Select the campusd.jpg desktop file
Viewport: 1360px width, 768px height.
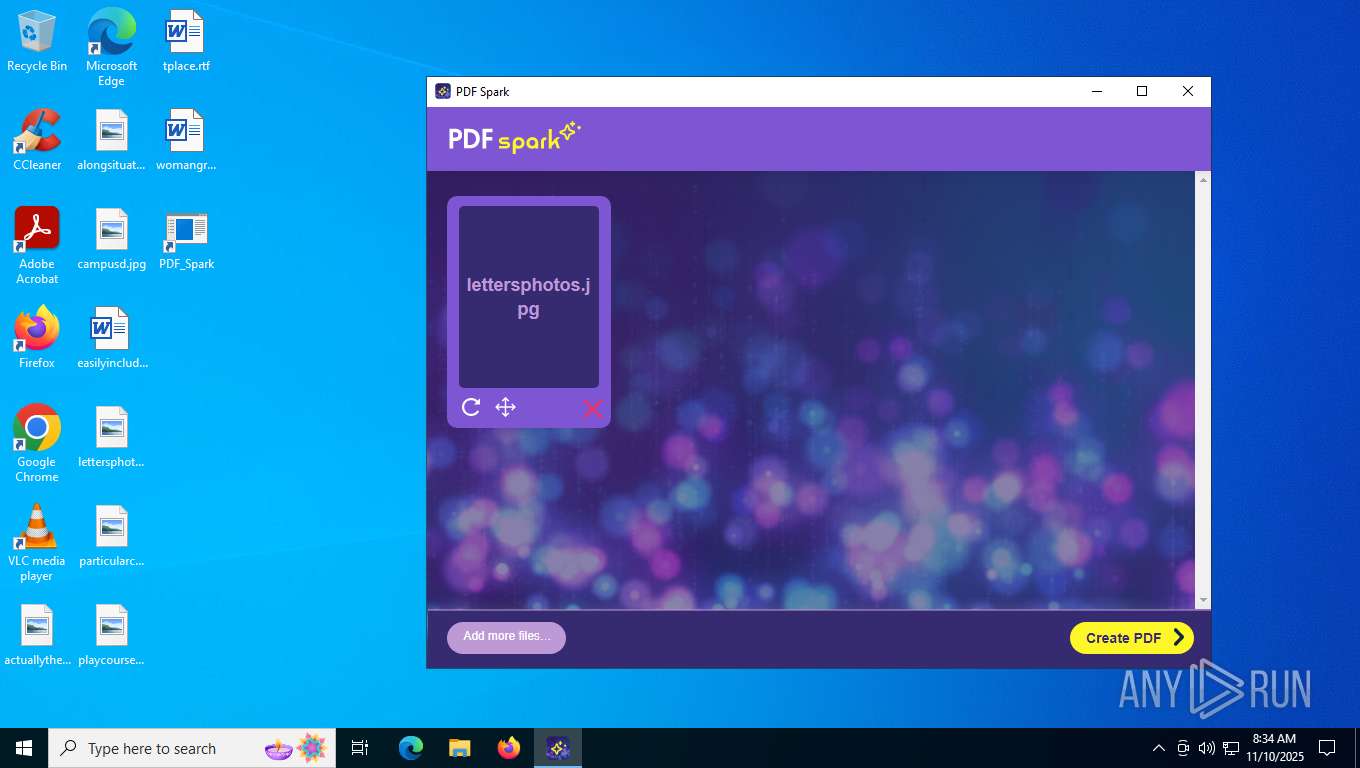click(x=111, y=239)
